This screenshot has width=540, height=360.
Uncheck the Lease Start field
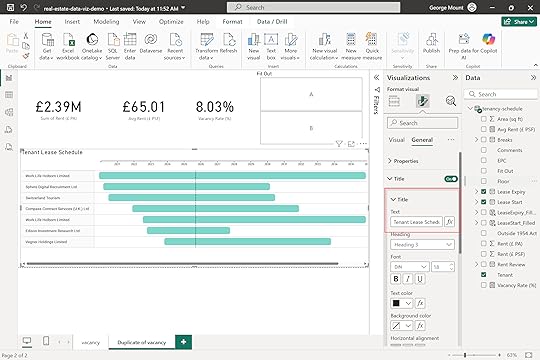point(484,202)
